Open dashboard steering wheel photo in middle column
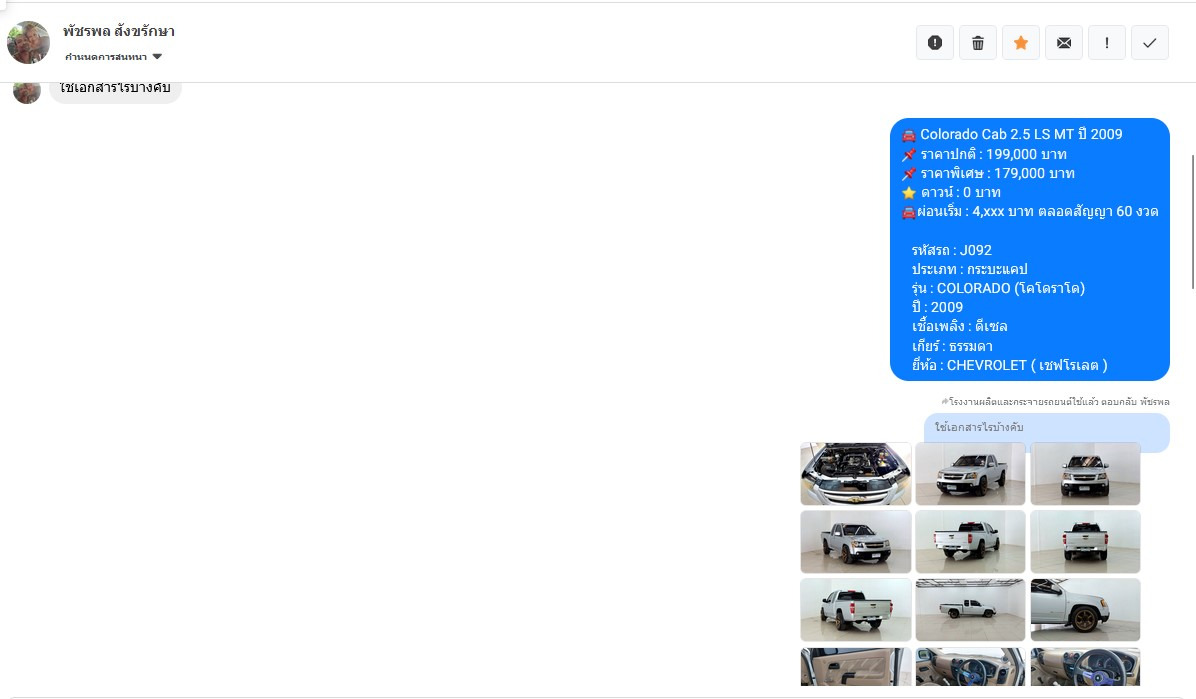This screenshot has width=1196, height=699. tap(970, 666)
